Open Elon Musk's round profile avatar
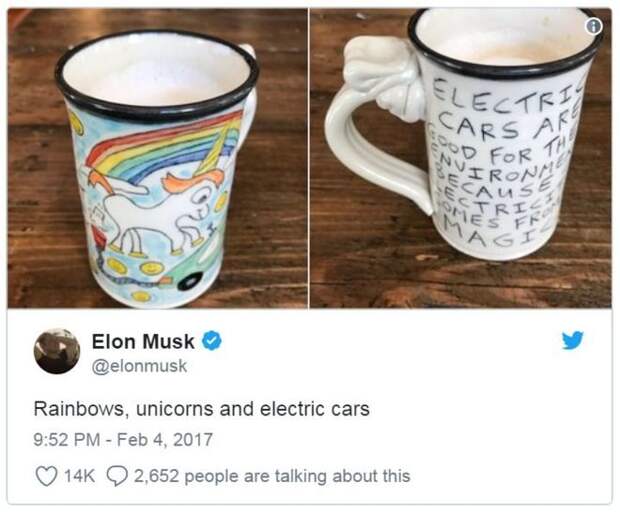The image size is (620, 513). click(57, 351)
